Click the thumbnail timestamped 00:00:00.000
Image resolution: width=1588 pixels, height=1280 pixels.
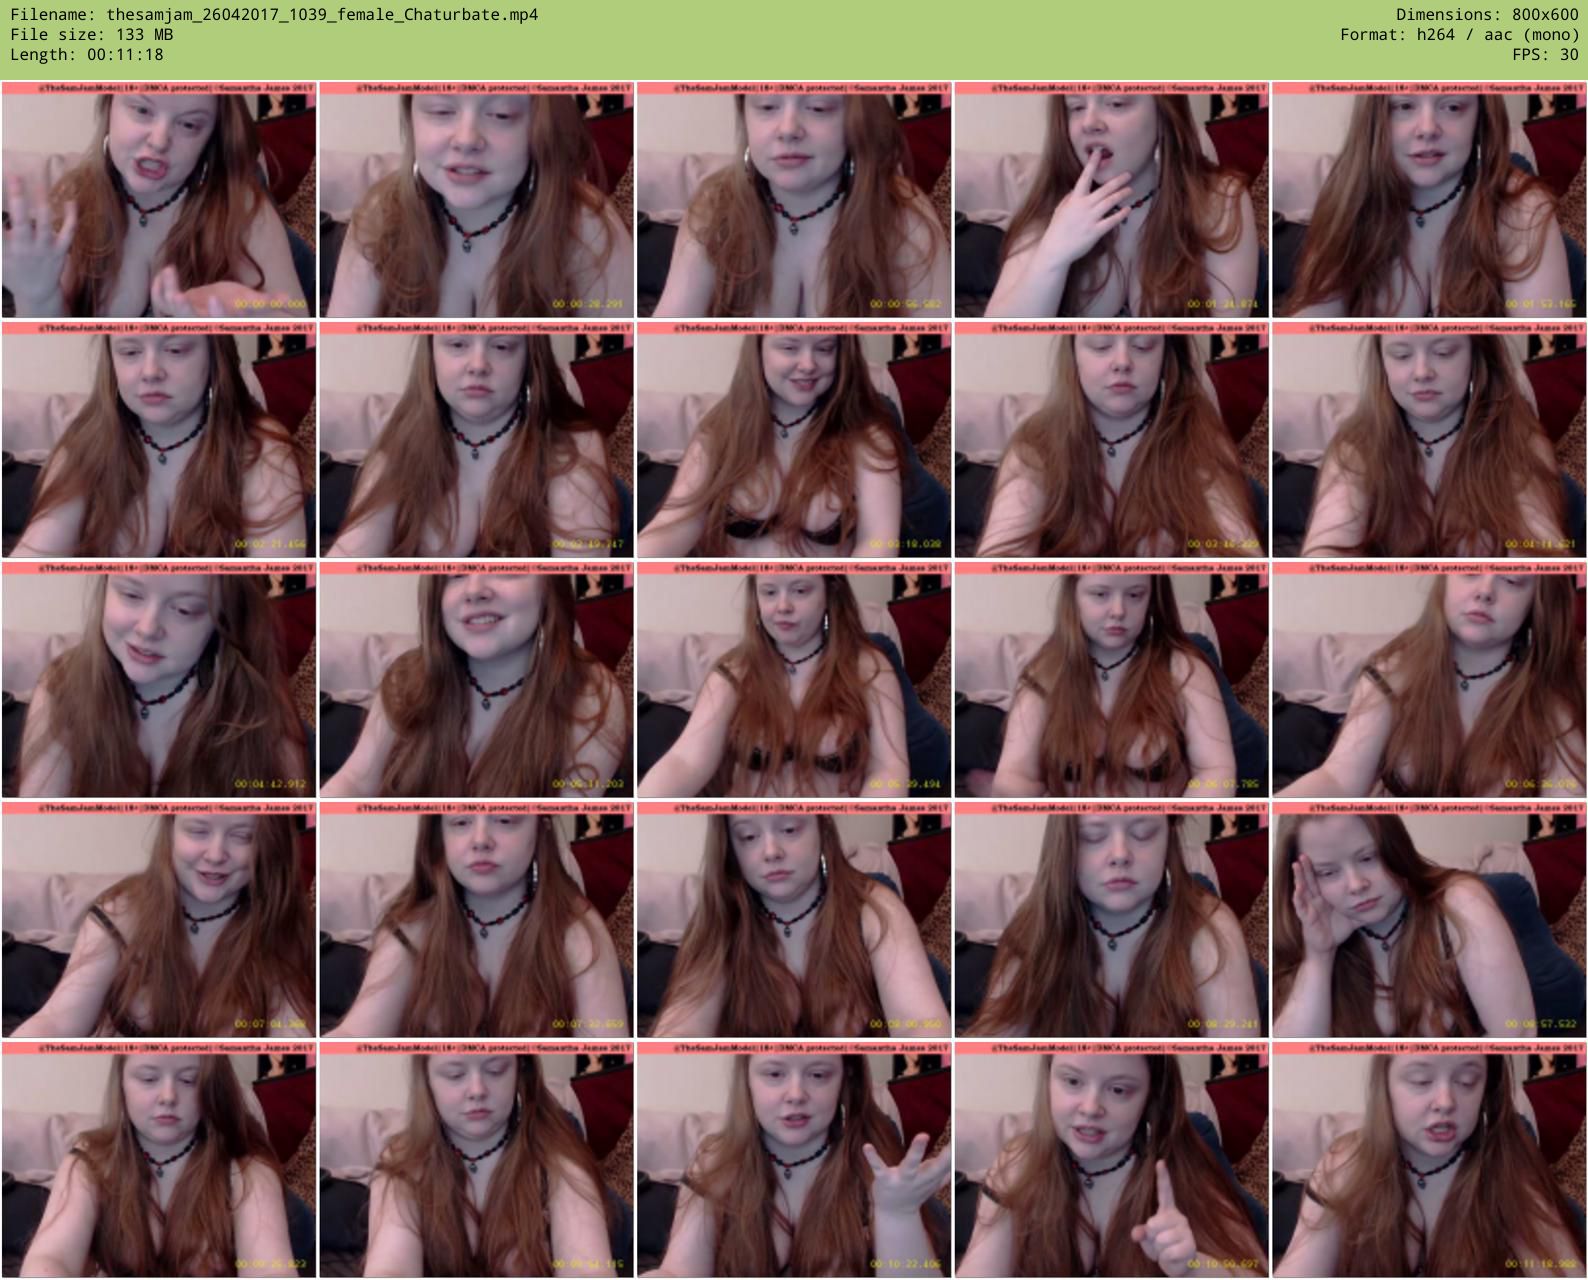click(x=159, y=200)
